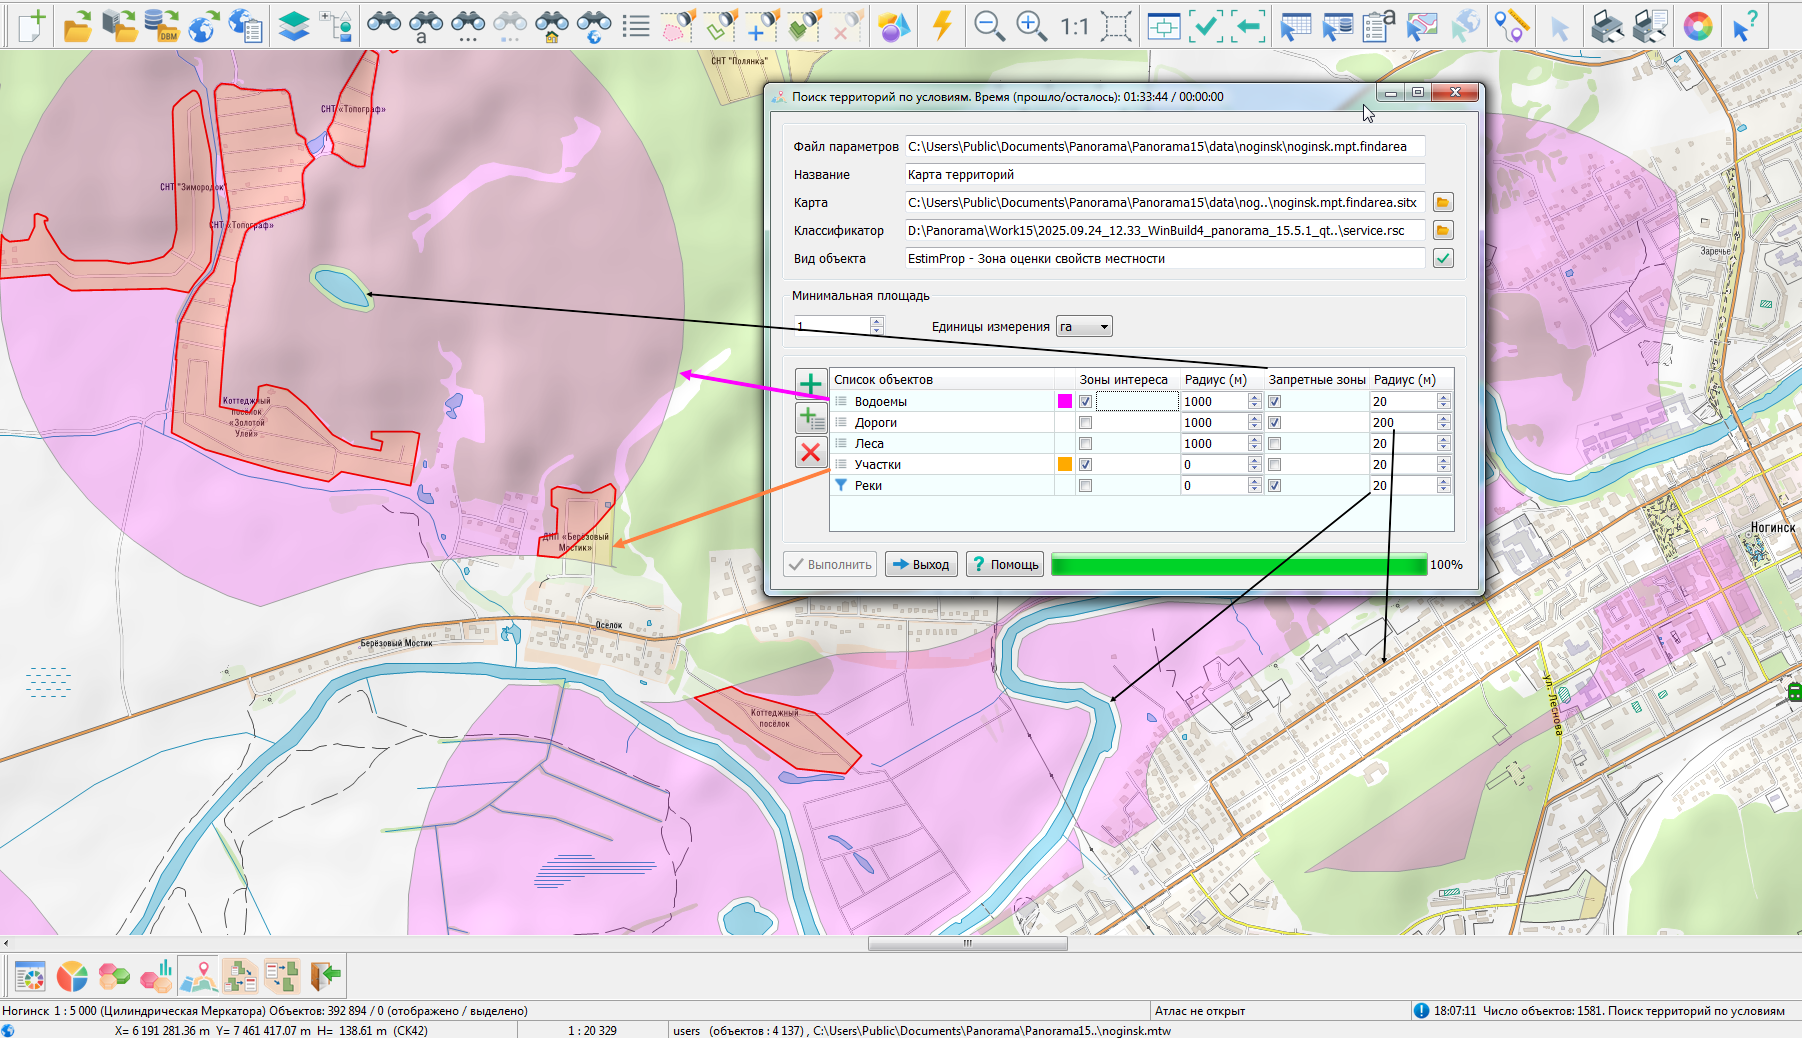Click the color wheel toolbar icon
This screenshot has height=1038, width=1802.
tap(1697, 26)
